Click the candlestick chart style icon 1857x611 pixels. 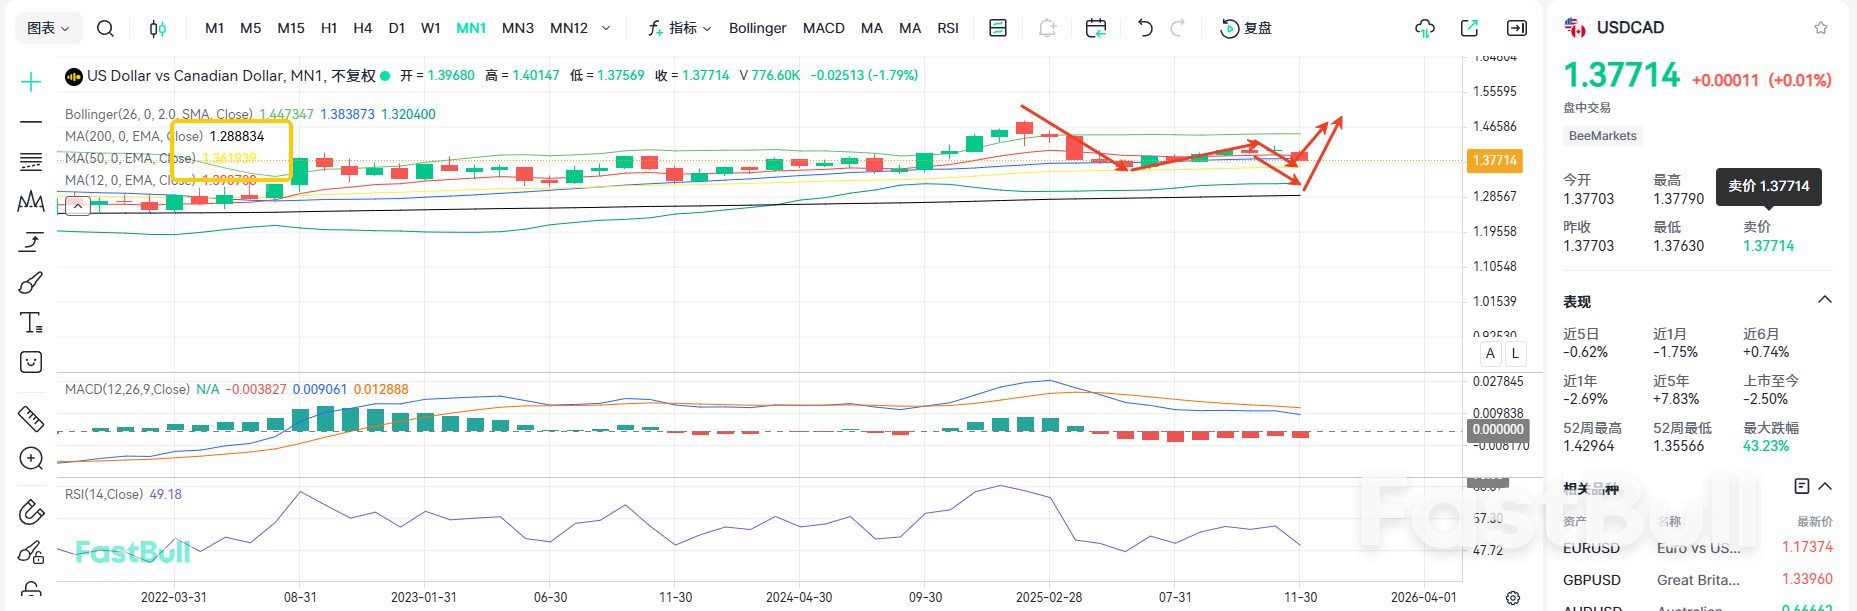[x=157, y=28]
